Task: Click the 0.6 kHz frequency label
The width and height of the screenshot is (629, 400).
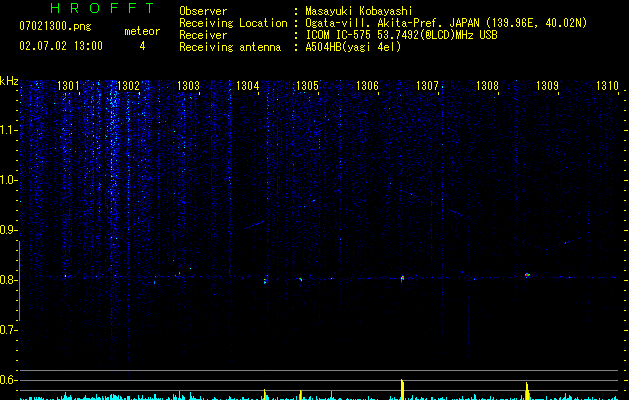Action: [8, 380]
